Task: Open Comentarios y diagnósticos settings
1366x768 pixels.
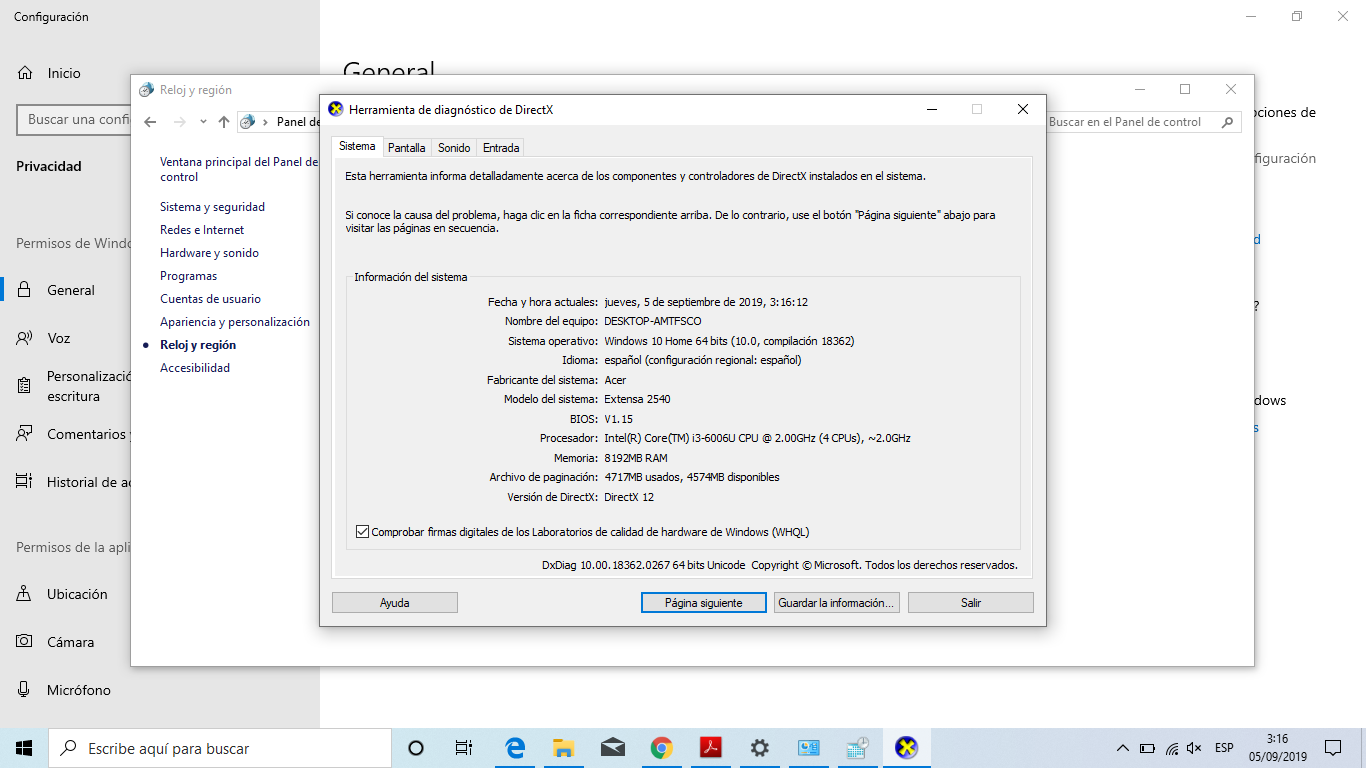Action: pyautogui.click(x=72, y=434)
